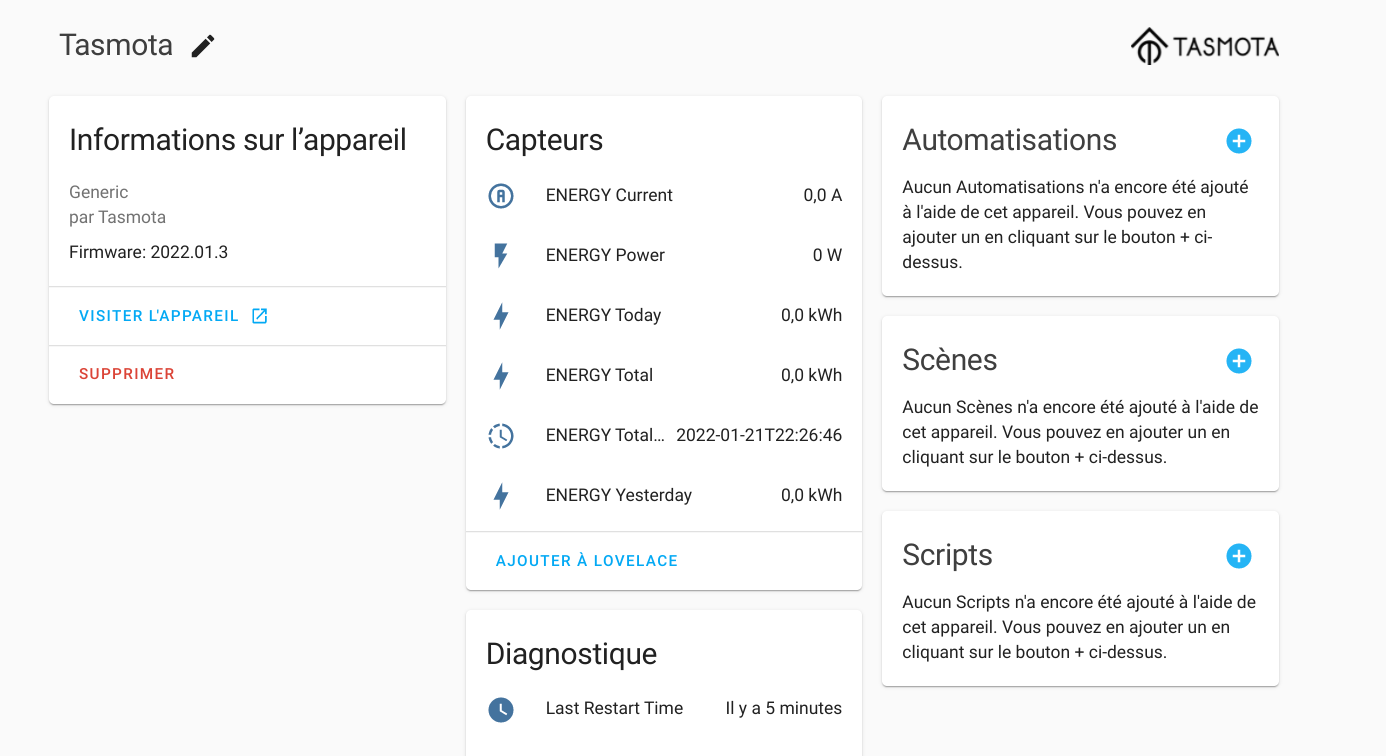Open the truncated ENERGY Total… timestamp label
The width and height of the screenshot is (1386, 756).
[x=605, y=435]
